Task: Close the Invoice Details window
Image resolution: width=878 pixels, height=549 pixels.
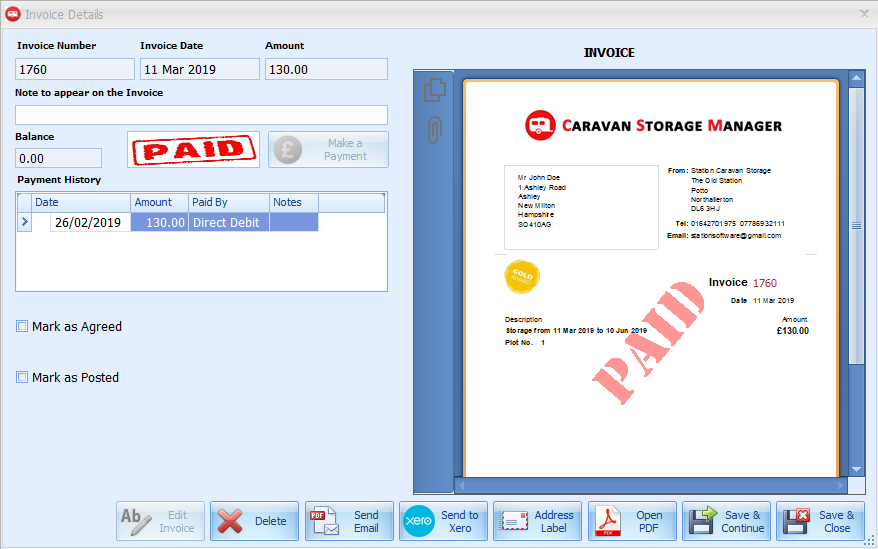Action: [864, 14]
